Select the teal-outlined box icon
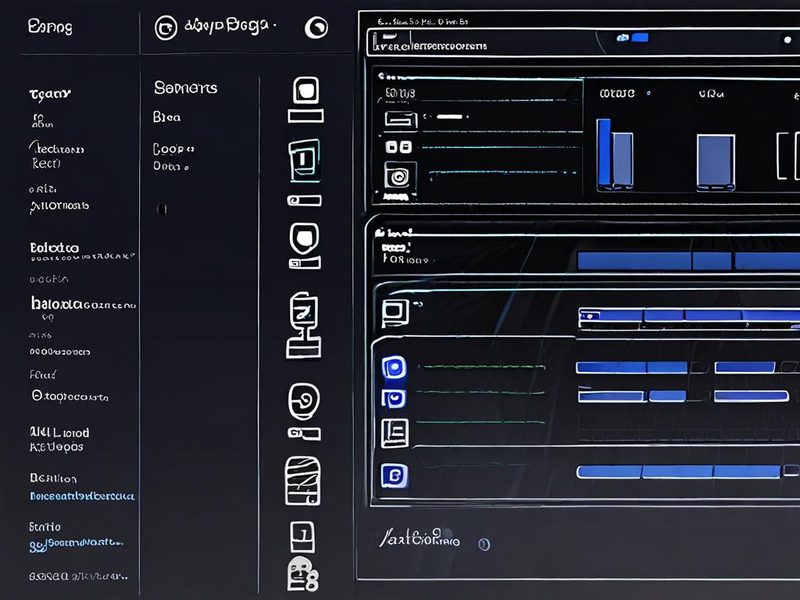 click(x=305, y=160)
